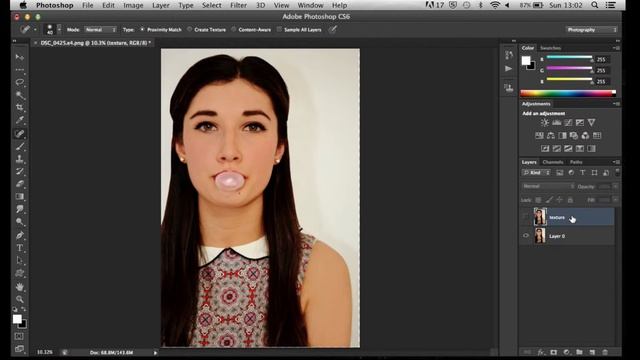Open the Image menu
The width and height of the screenshot is (640, 360).
(x=133, y=5)
